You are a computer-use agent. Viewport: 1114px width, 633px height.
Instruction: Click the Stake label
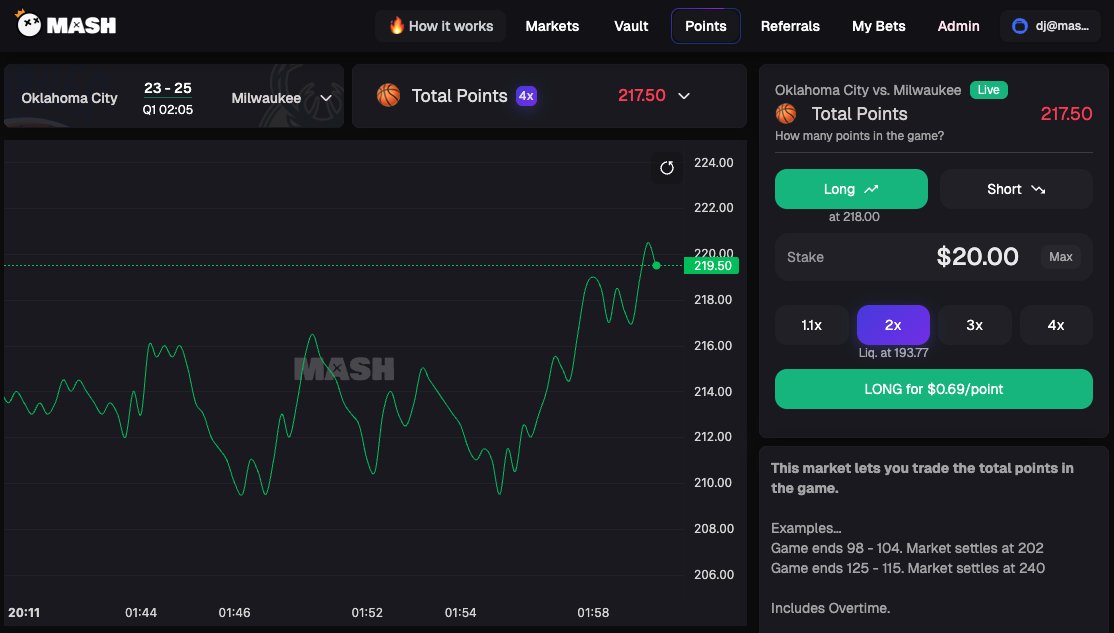[805, 257]
